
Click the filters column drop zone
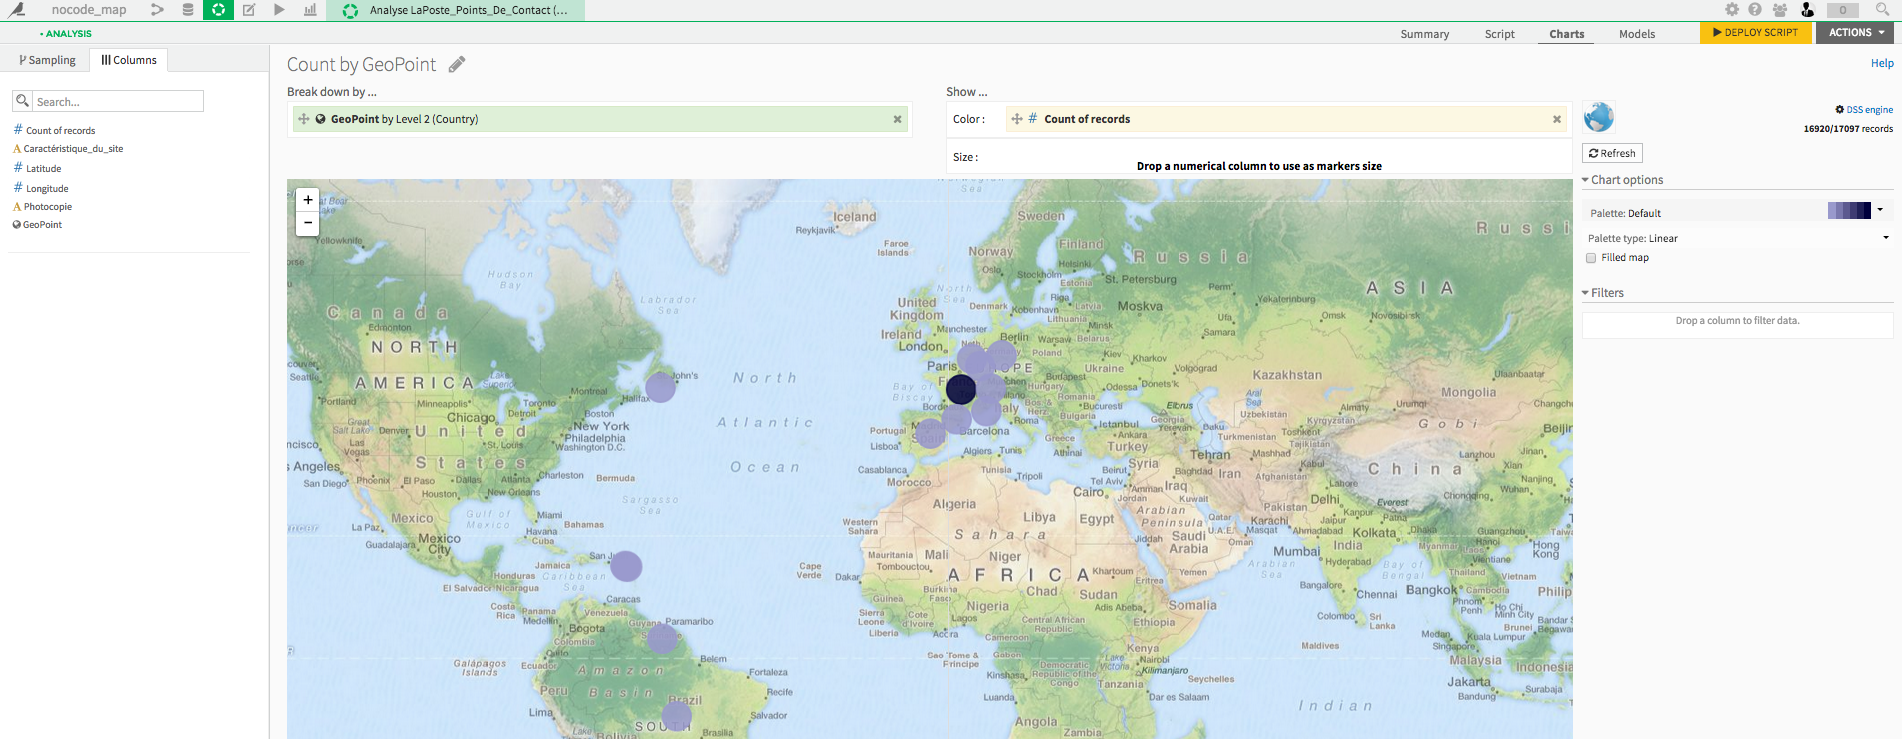click(1737, 325)
